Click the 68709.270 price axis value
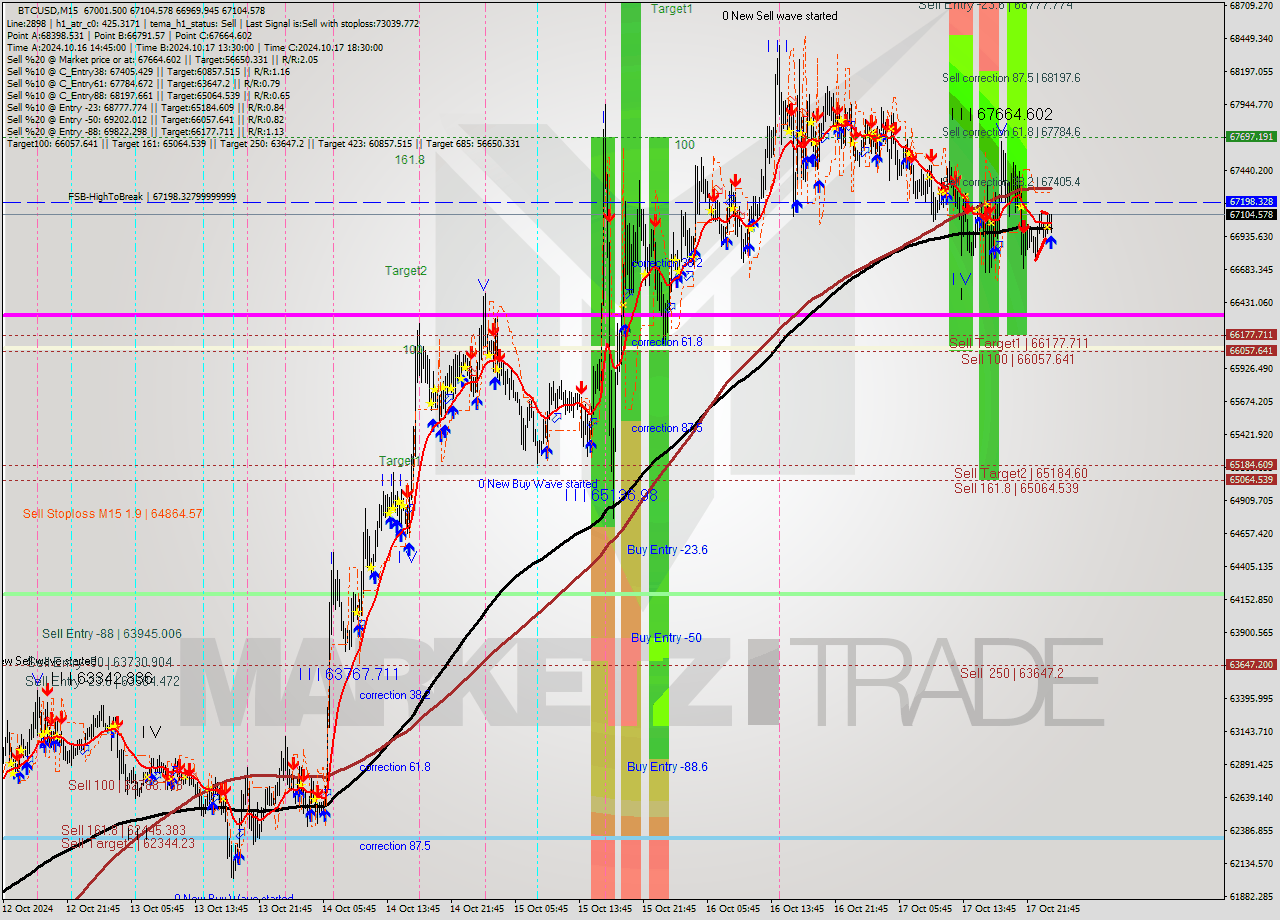This screenshot has width=1280, height=920. click(1251, 6)
